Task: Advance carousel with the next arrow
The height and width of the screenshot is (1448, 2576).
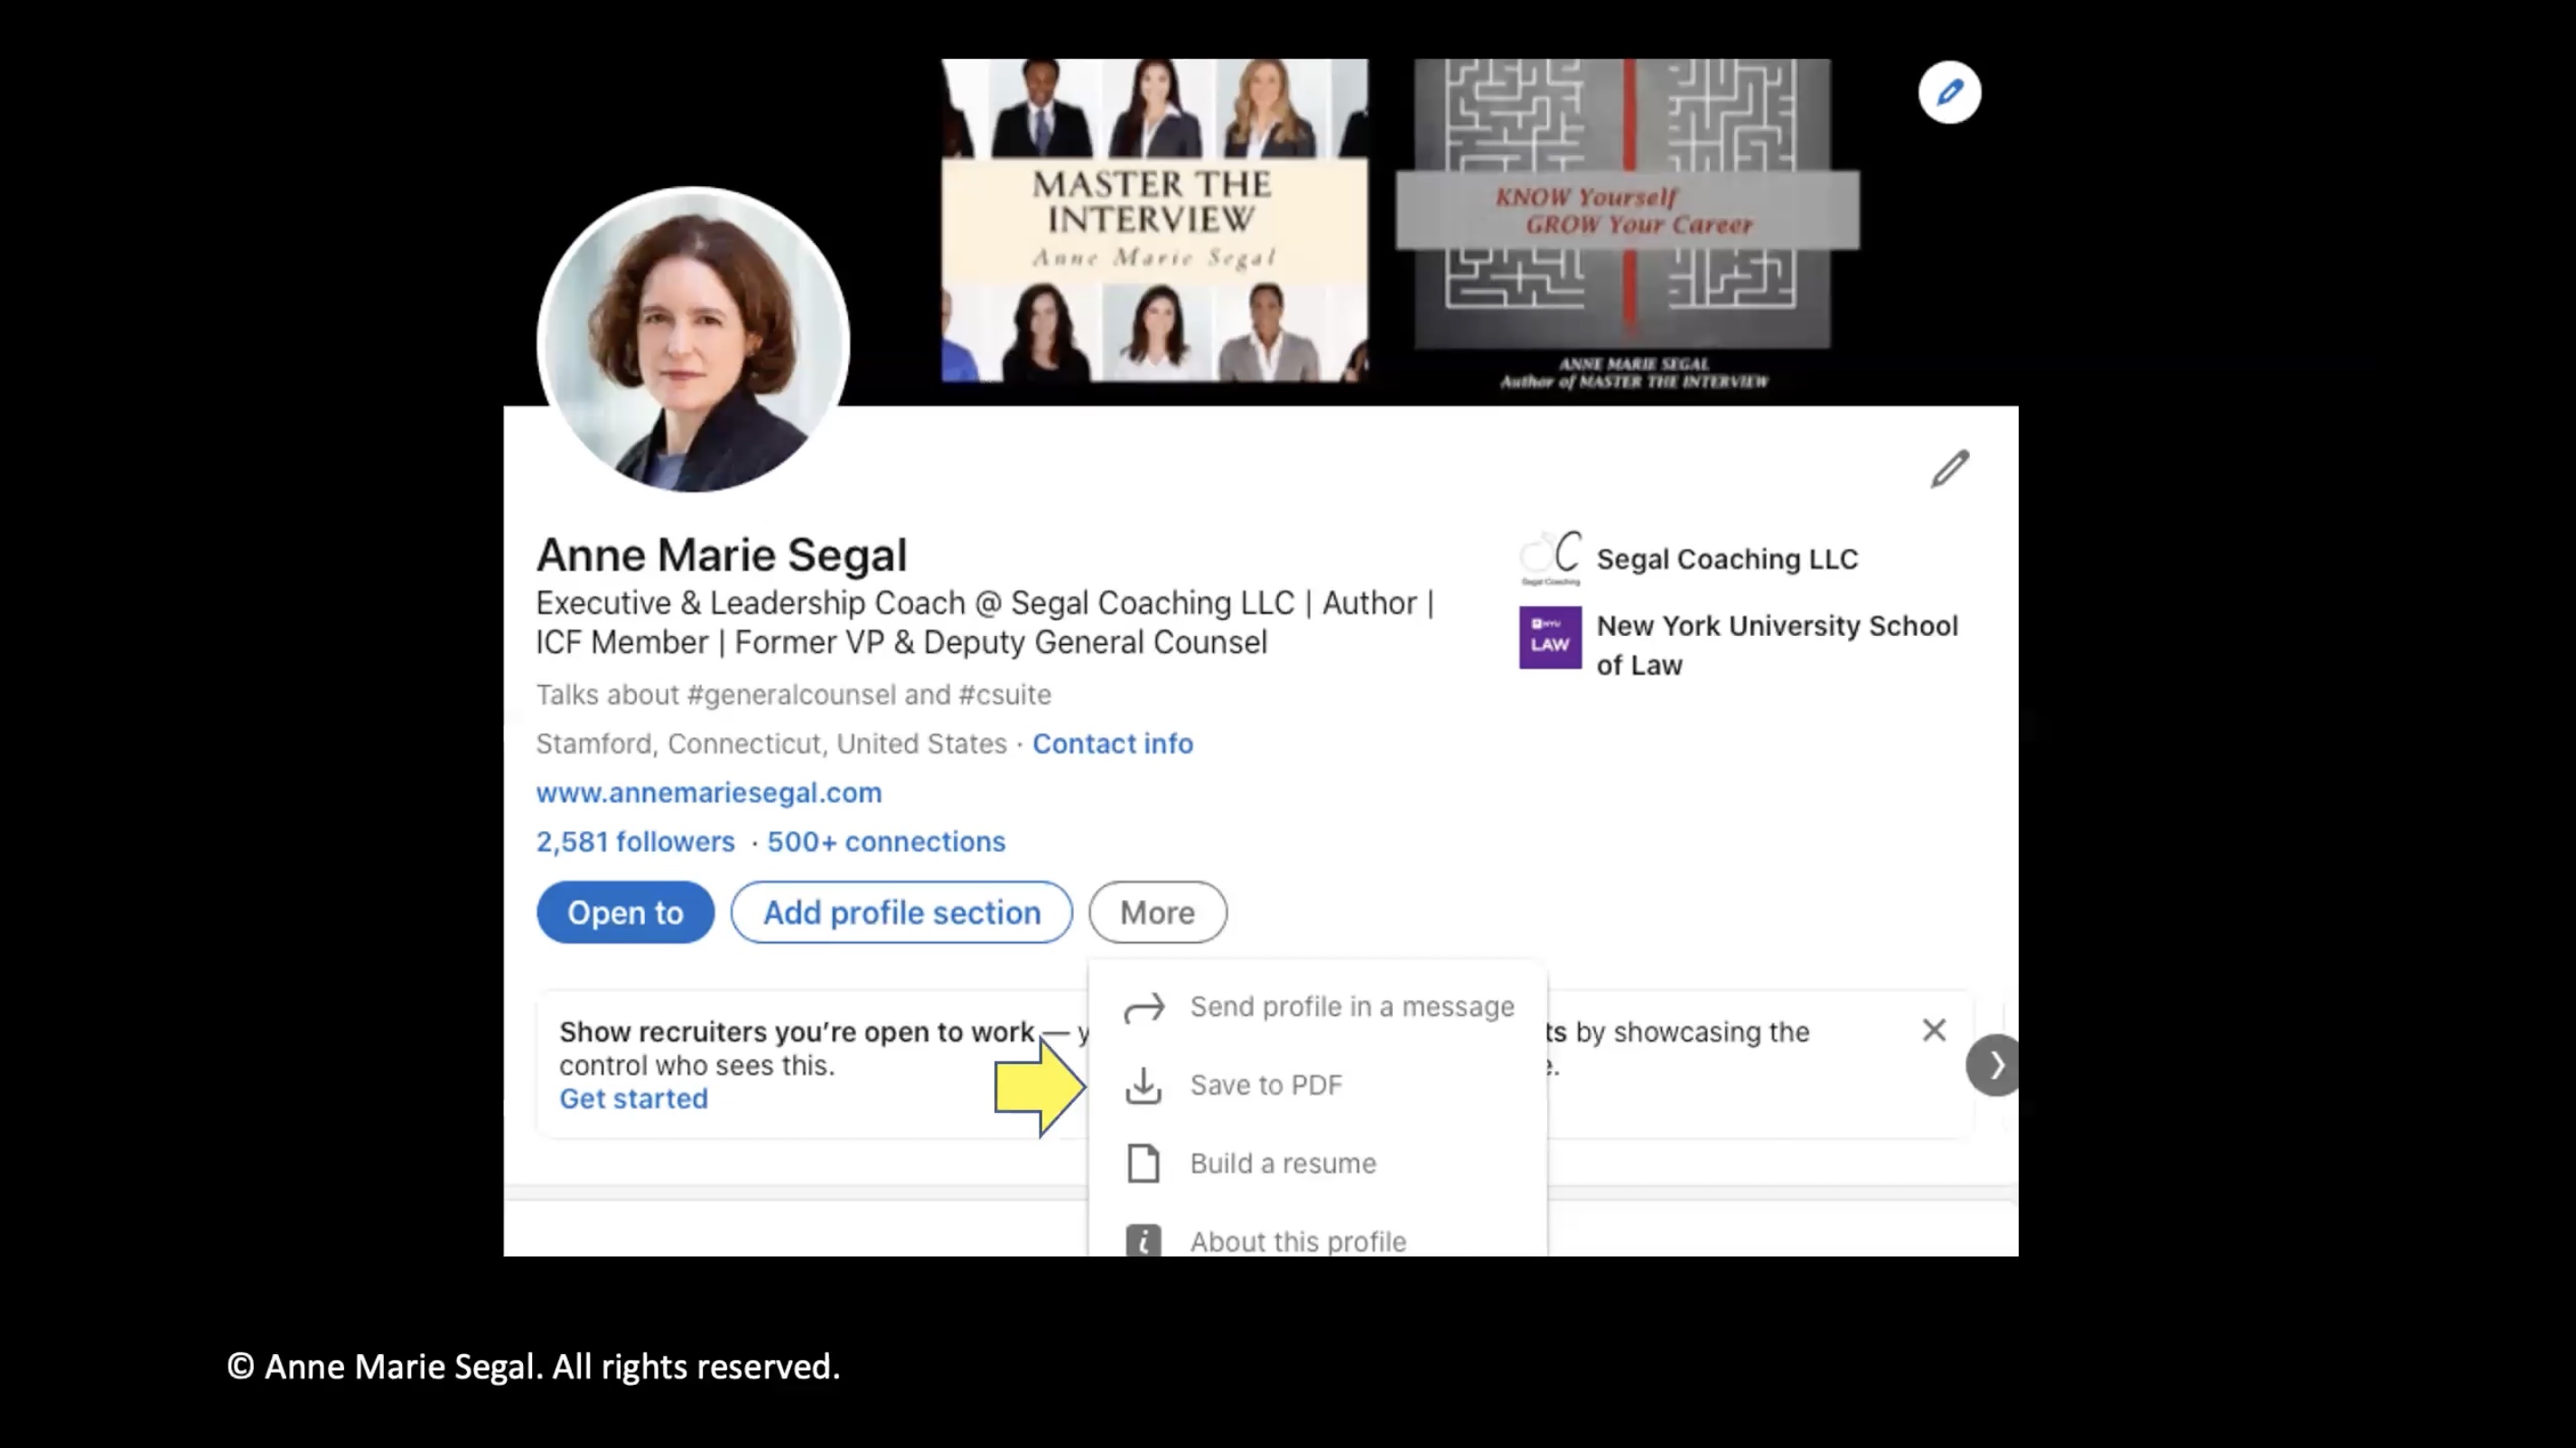Action: [1995, 1065]
